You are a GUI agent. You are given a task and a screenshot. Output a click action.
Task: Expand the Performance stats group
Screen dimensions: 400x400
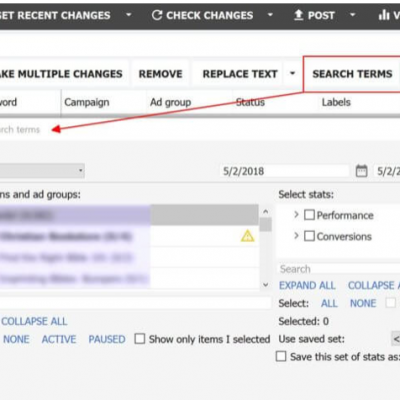point(296,215)
